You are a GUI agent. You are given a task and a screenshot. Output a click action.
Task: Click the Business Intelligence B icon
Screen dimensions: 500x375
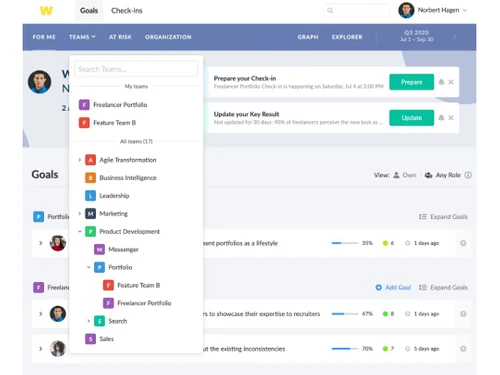tap(90, 178)
